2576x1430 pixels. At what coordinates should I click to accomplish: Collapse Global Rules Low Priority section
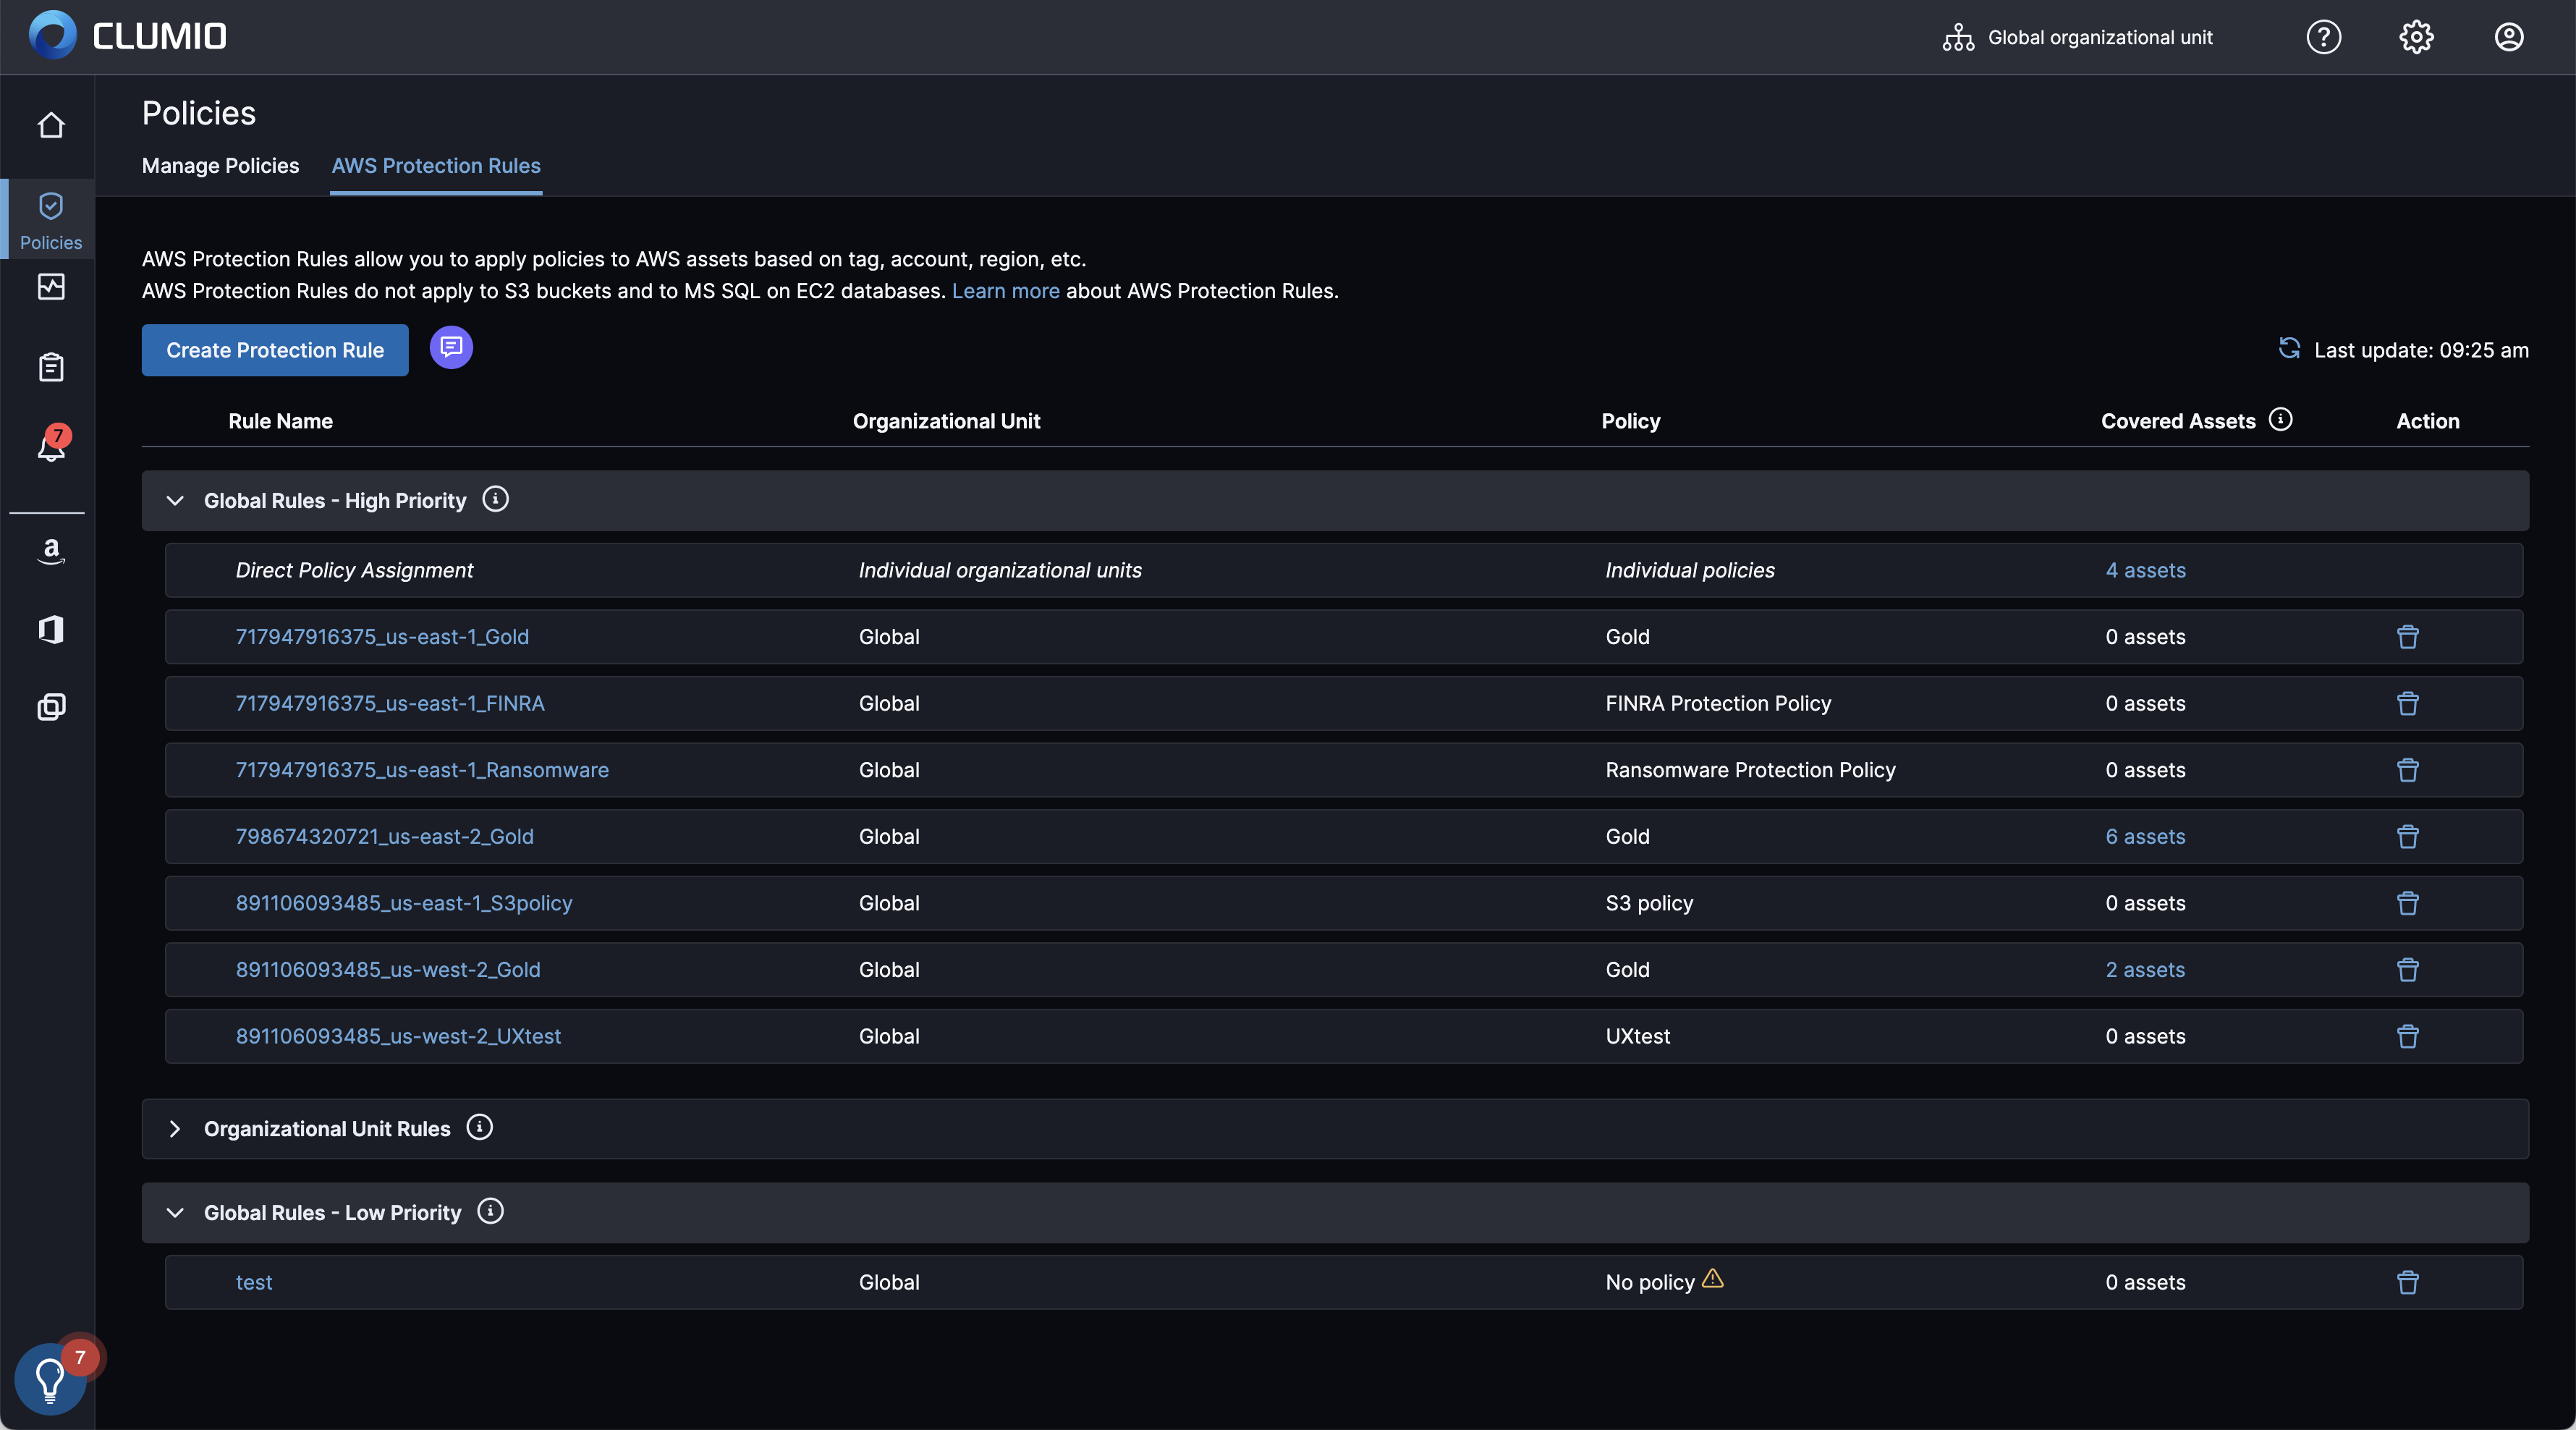[175, 1213]
